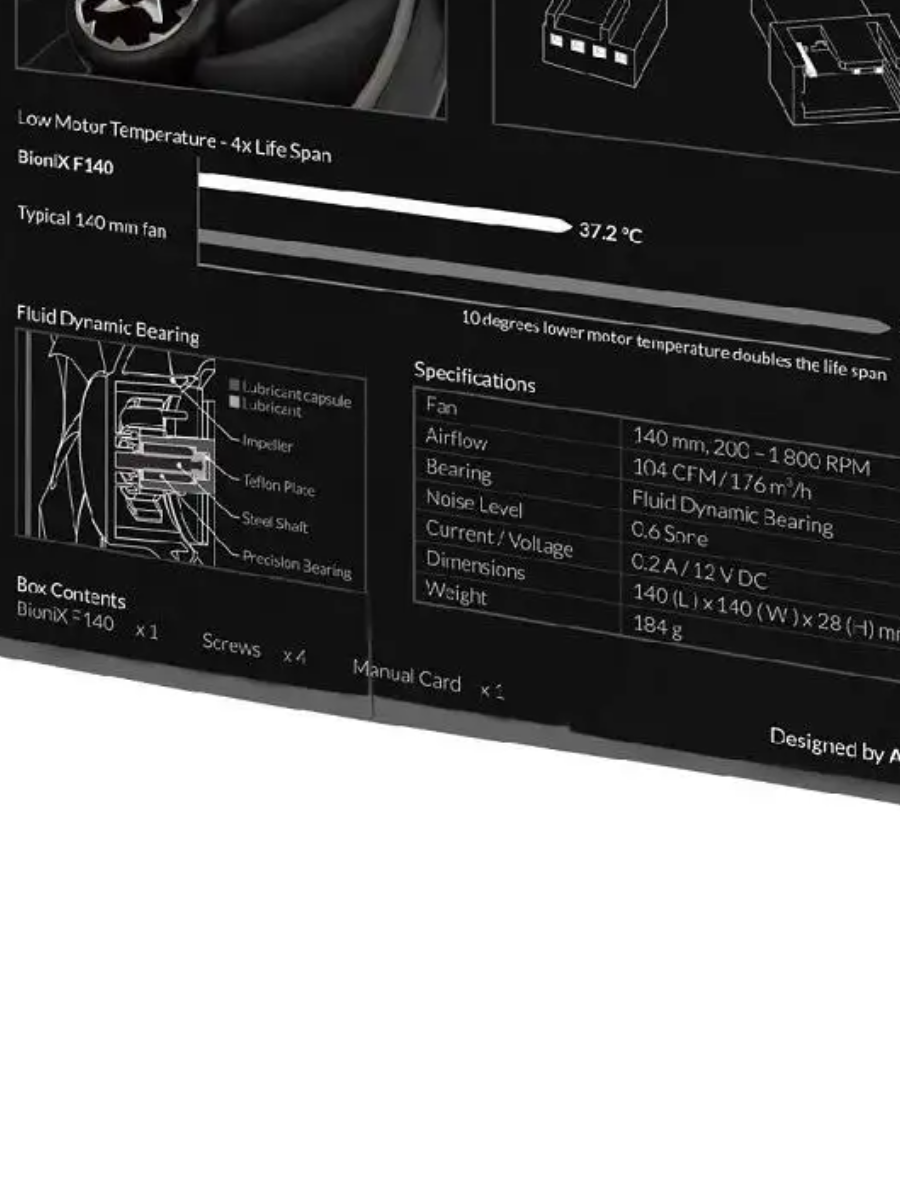Click the "184 g" weight value
900x1200 pixels.
click(657, 626)
